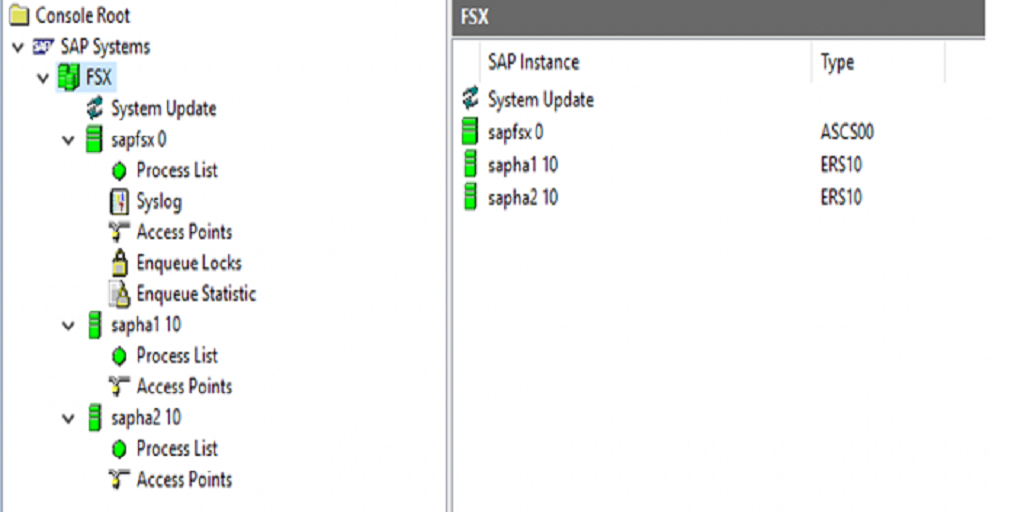Collapse the FSX tree node

click(x=43, y=78)
